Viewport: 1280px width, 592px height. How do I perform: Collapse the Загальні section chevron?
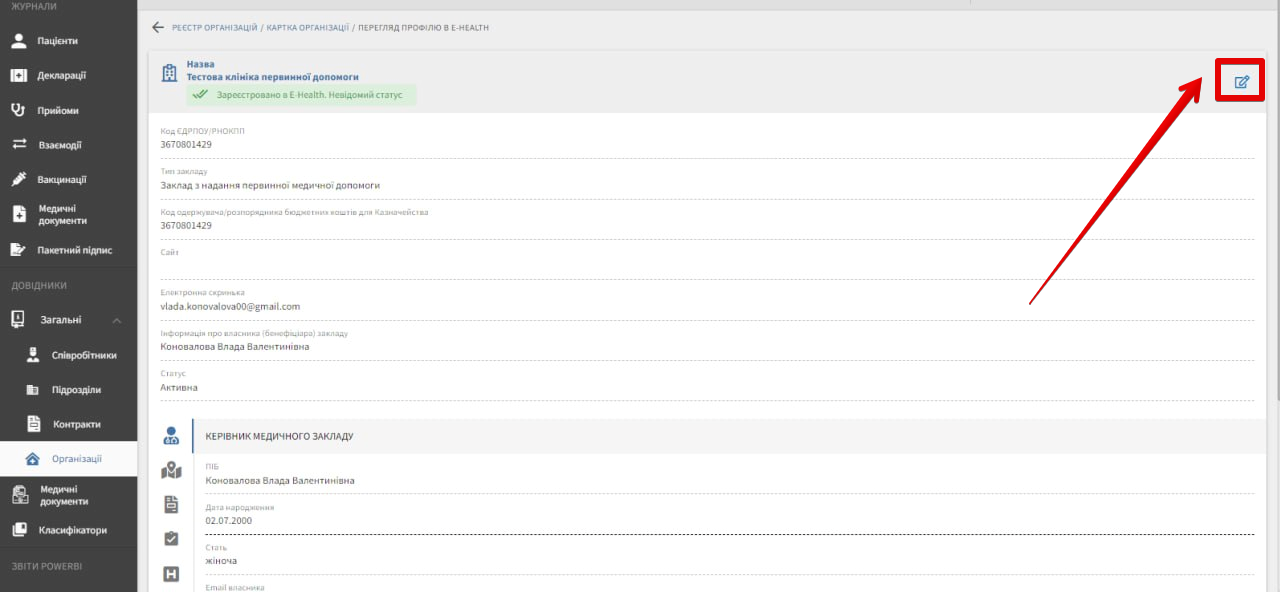tap(117, 320)
